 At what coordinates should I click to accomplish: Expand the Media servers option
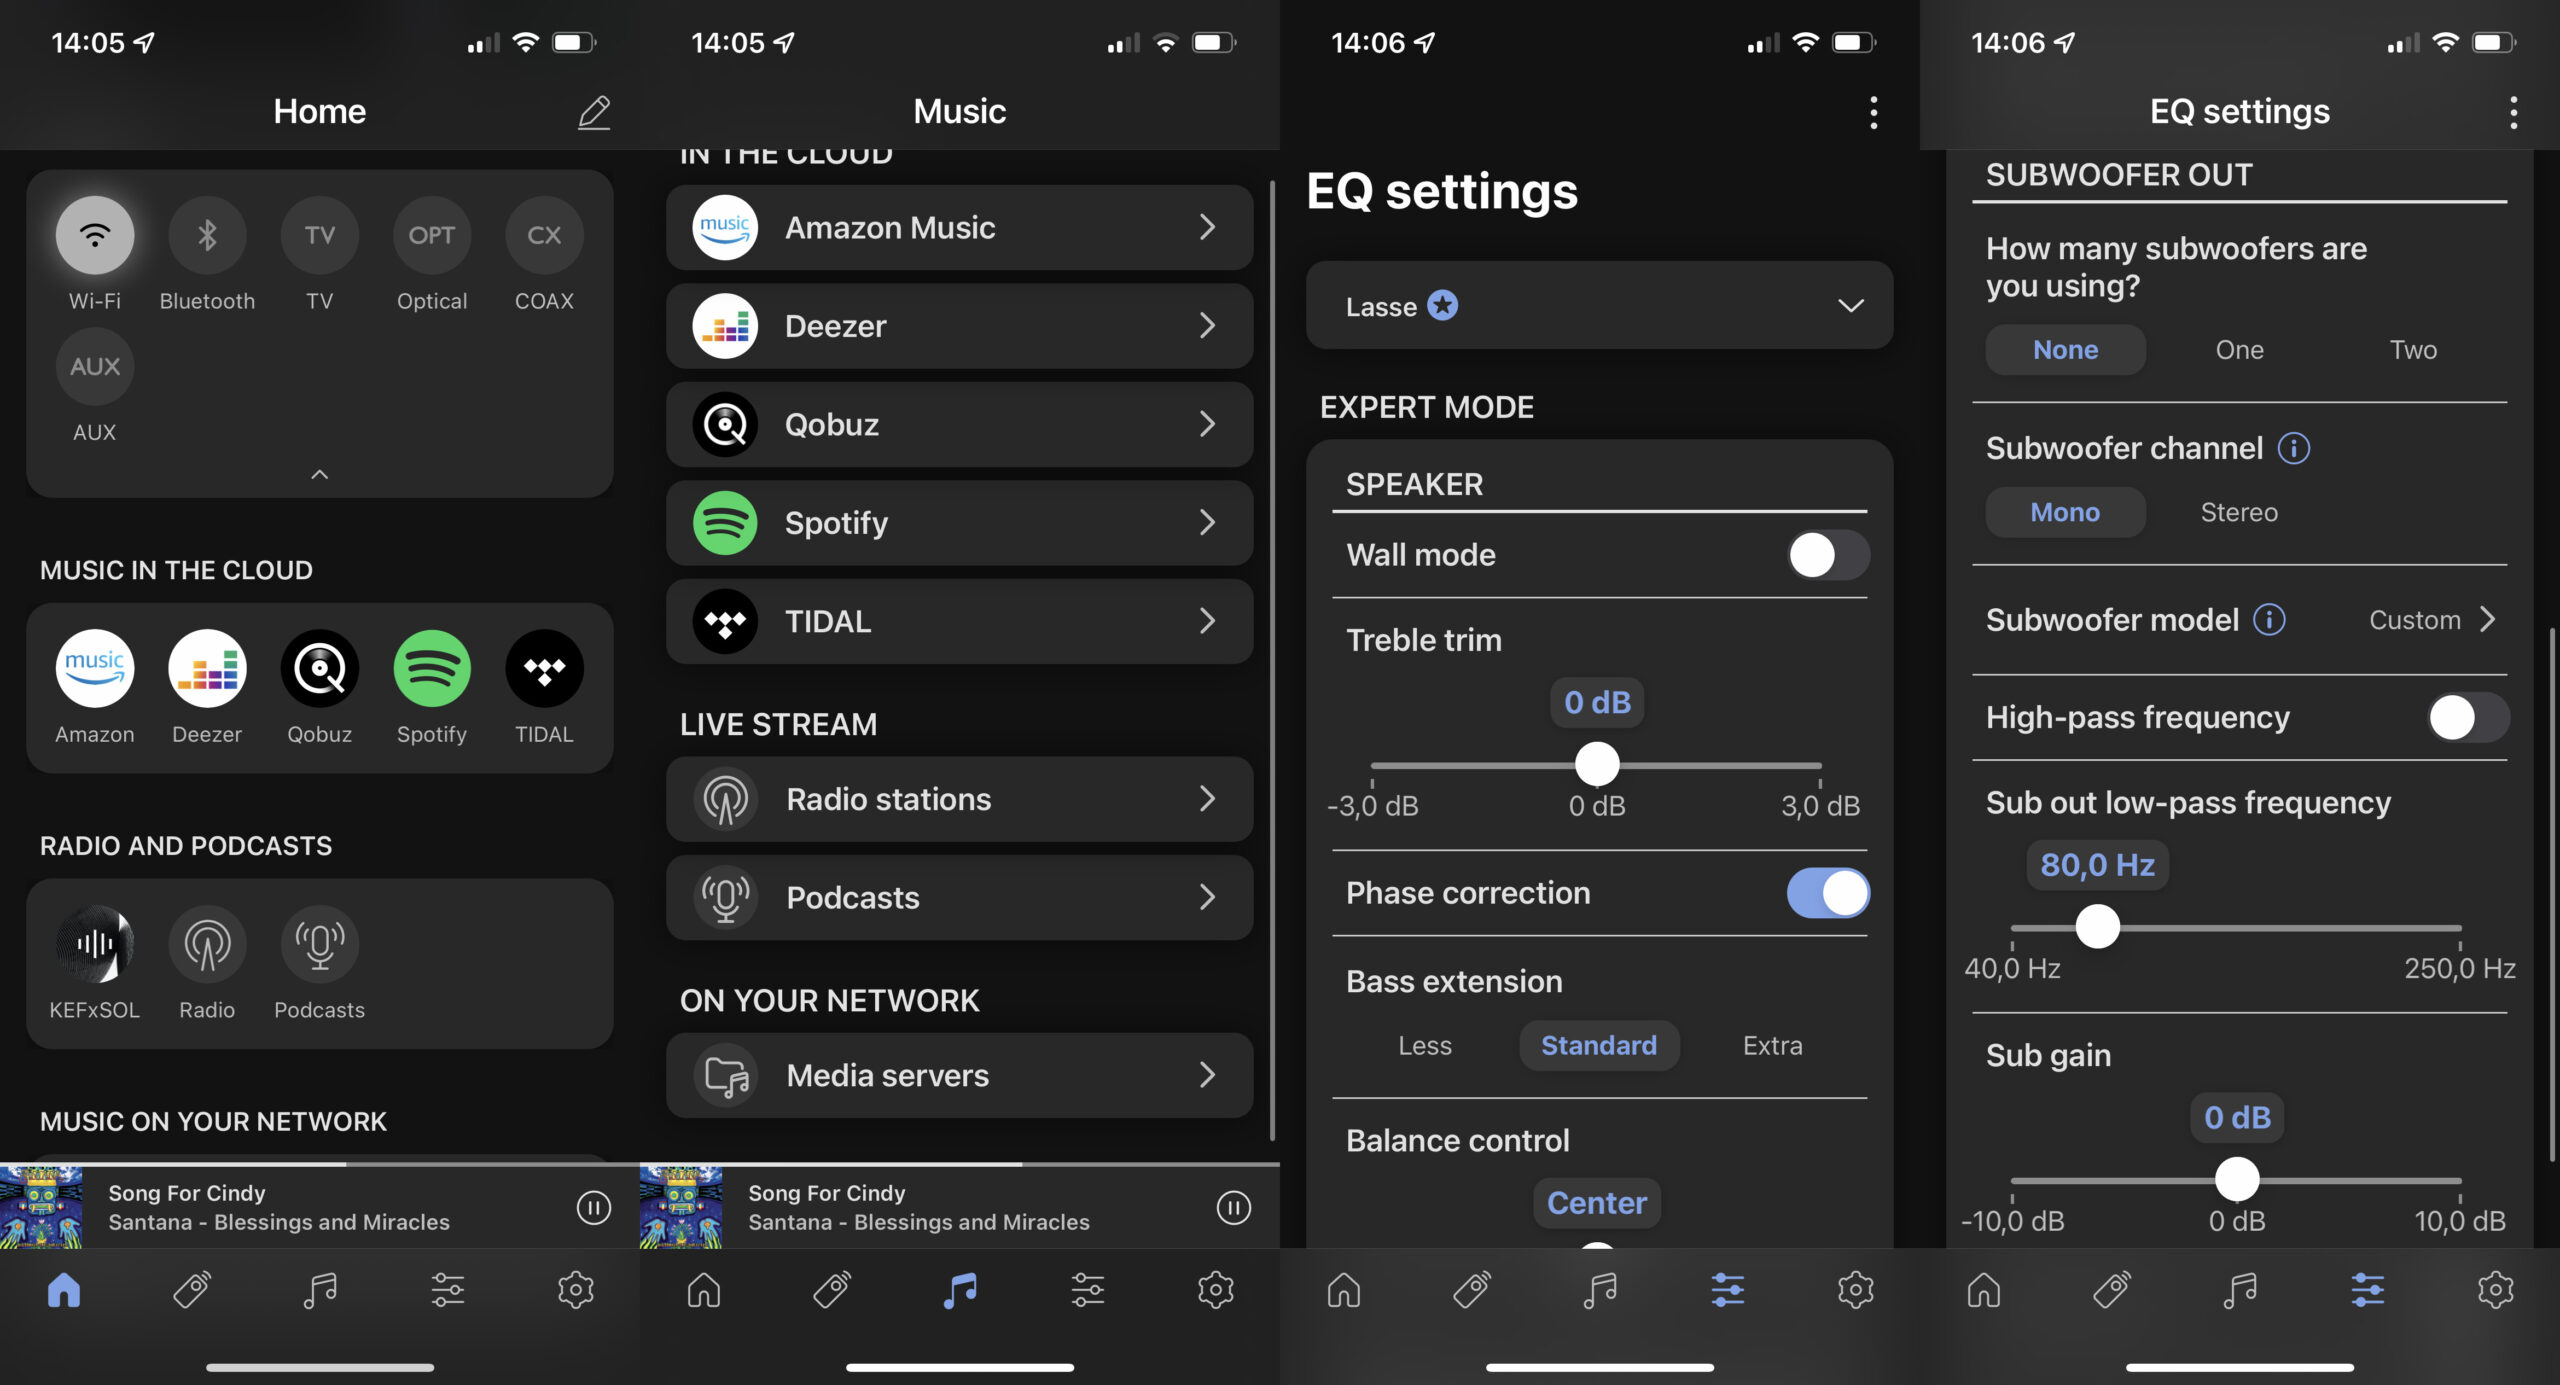(960, 1075)
